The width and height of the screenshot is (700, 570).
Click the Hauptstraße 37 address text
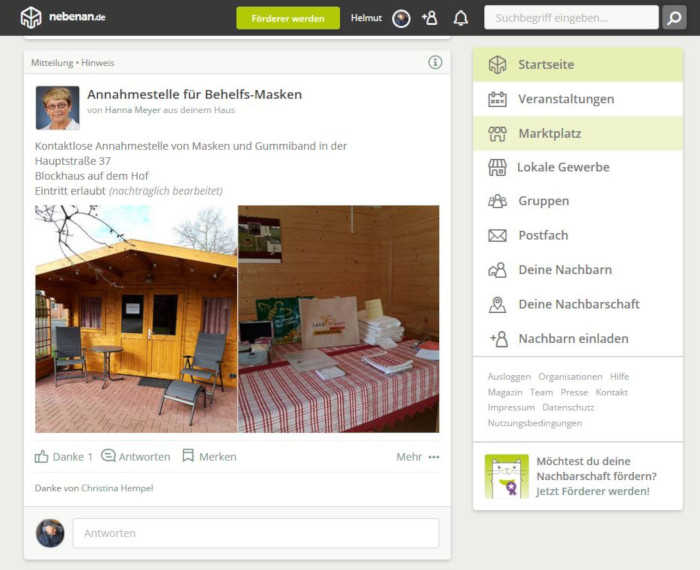point(73,161)
